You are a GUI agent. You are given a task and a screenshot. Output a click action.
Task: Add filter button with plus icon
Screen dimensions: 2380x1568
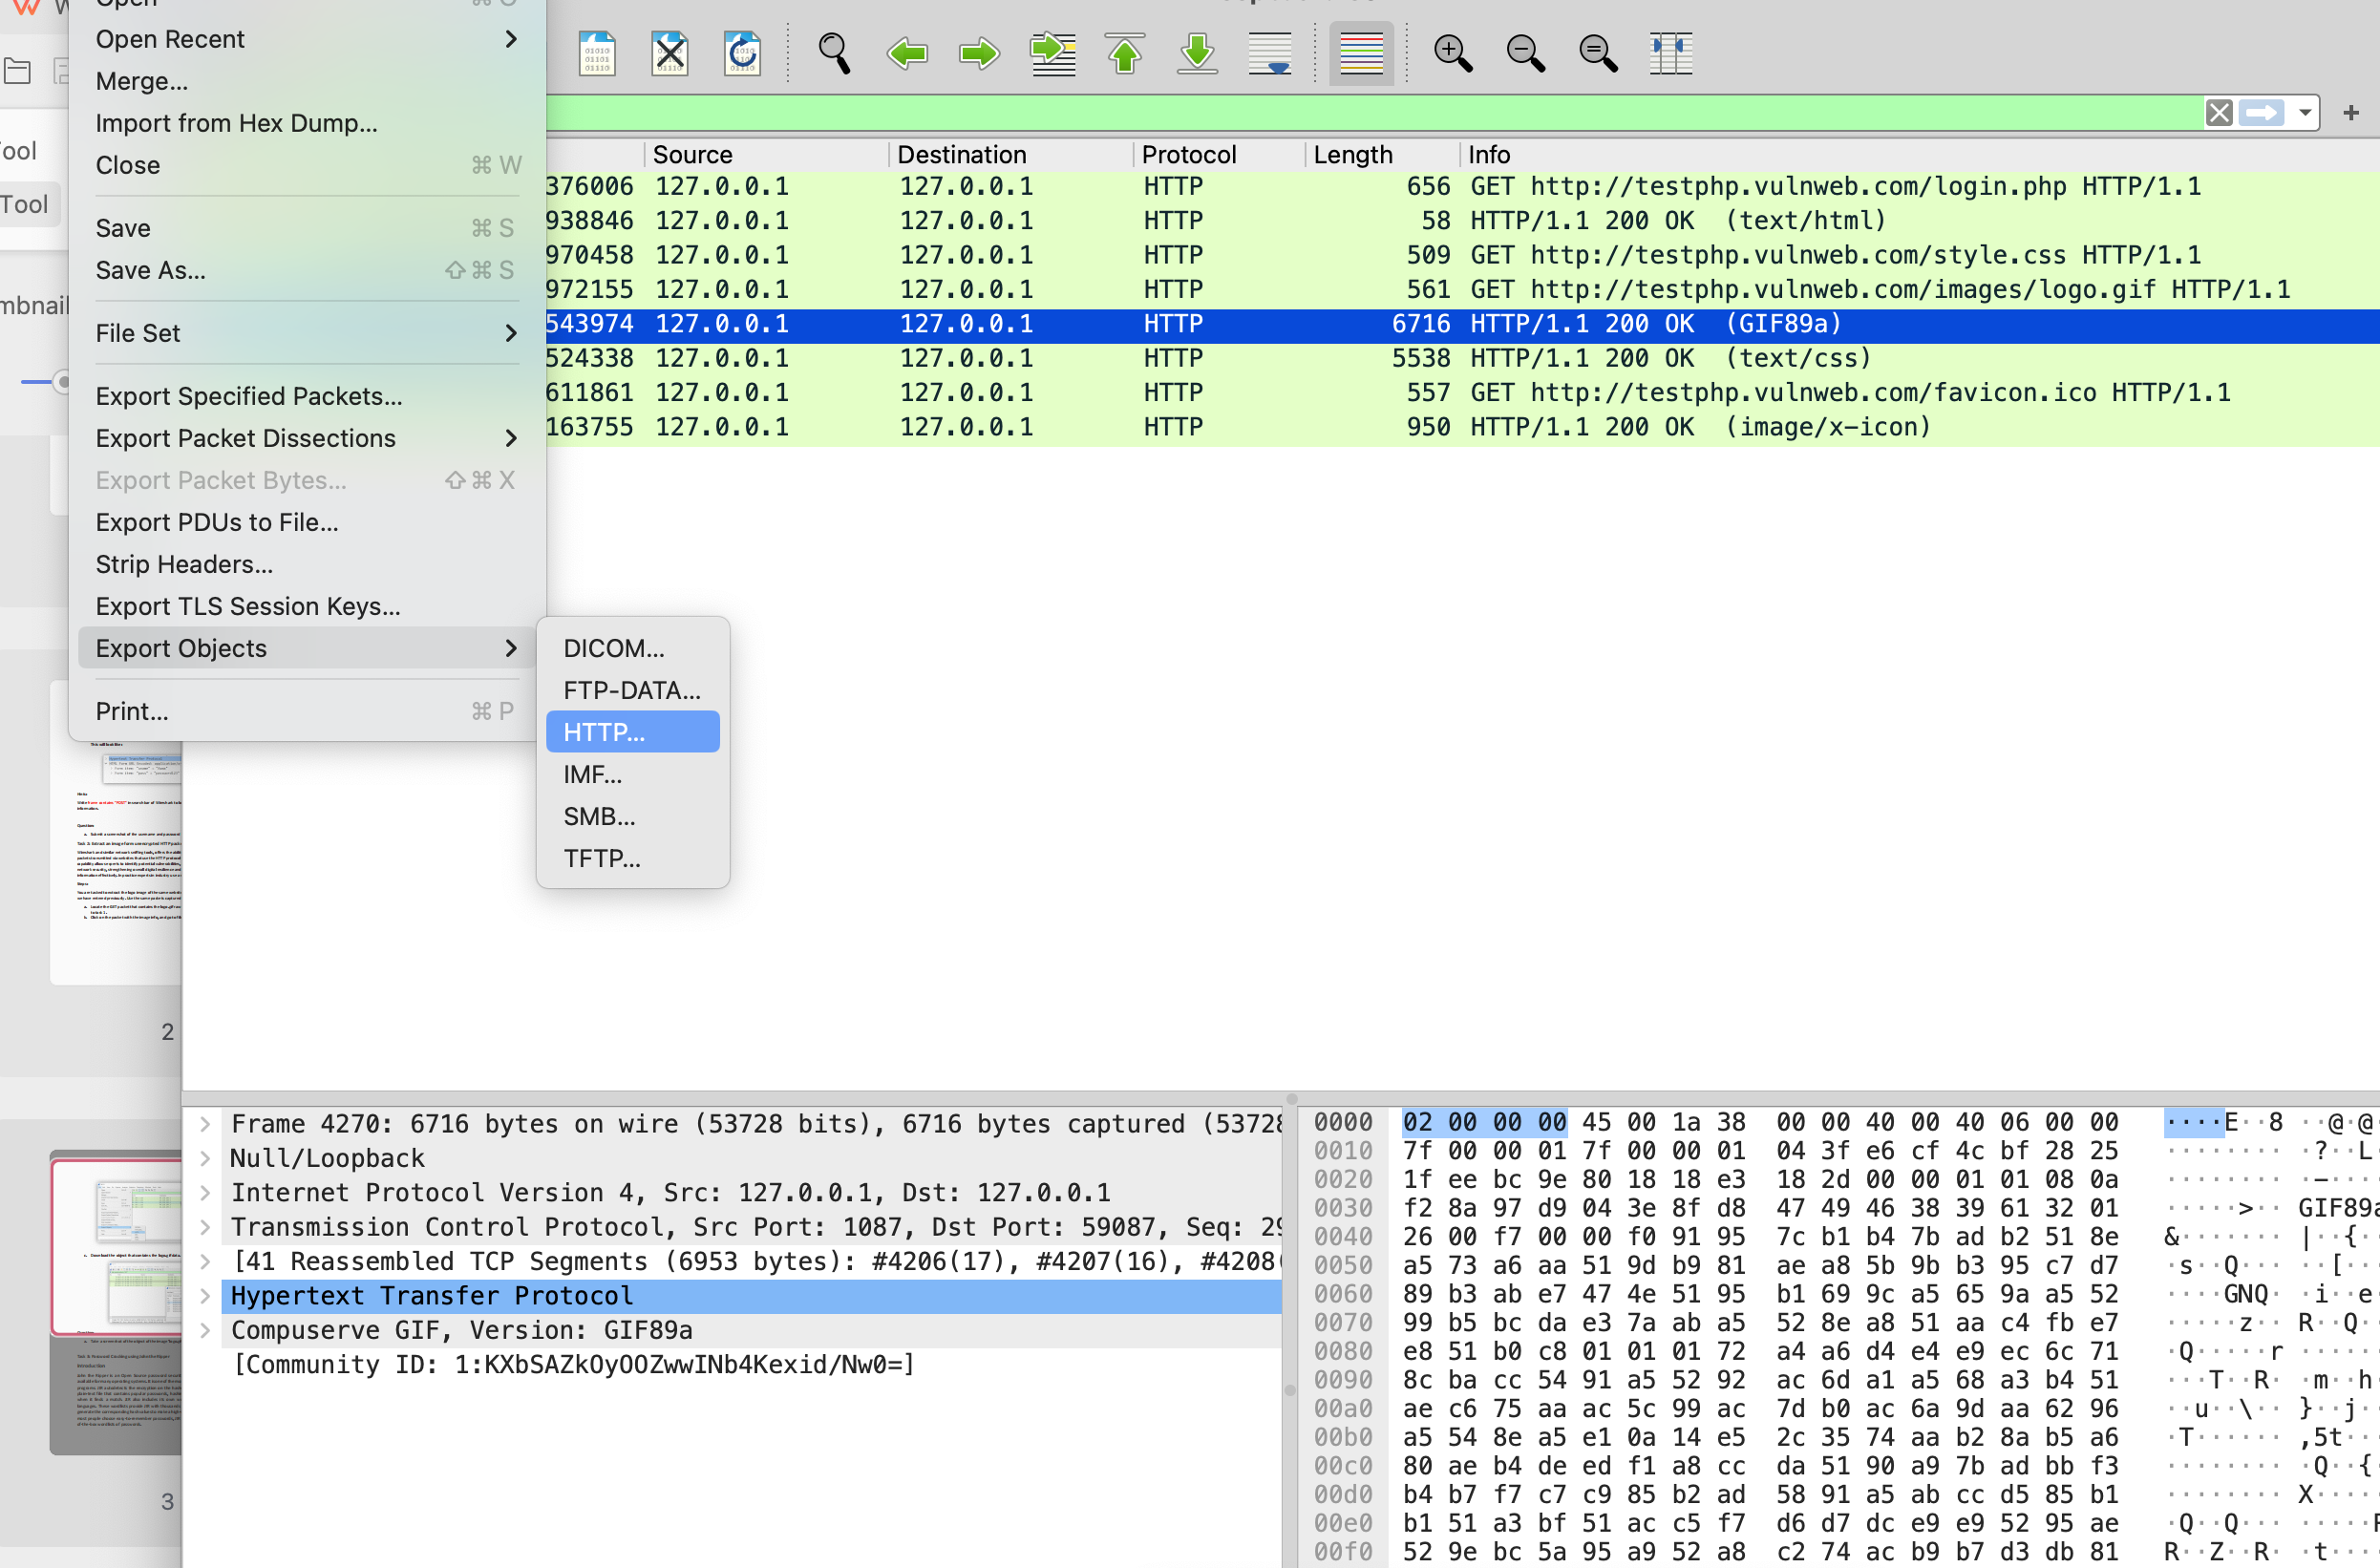pos(2351,113)
